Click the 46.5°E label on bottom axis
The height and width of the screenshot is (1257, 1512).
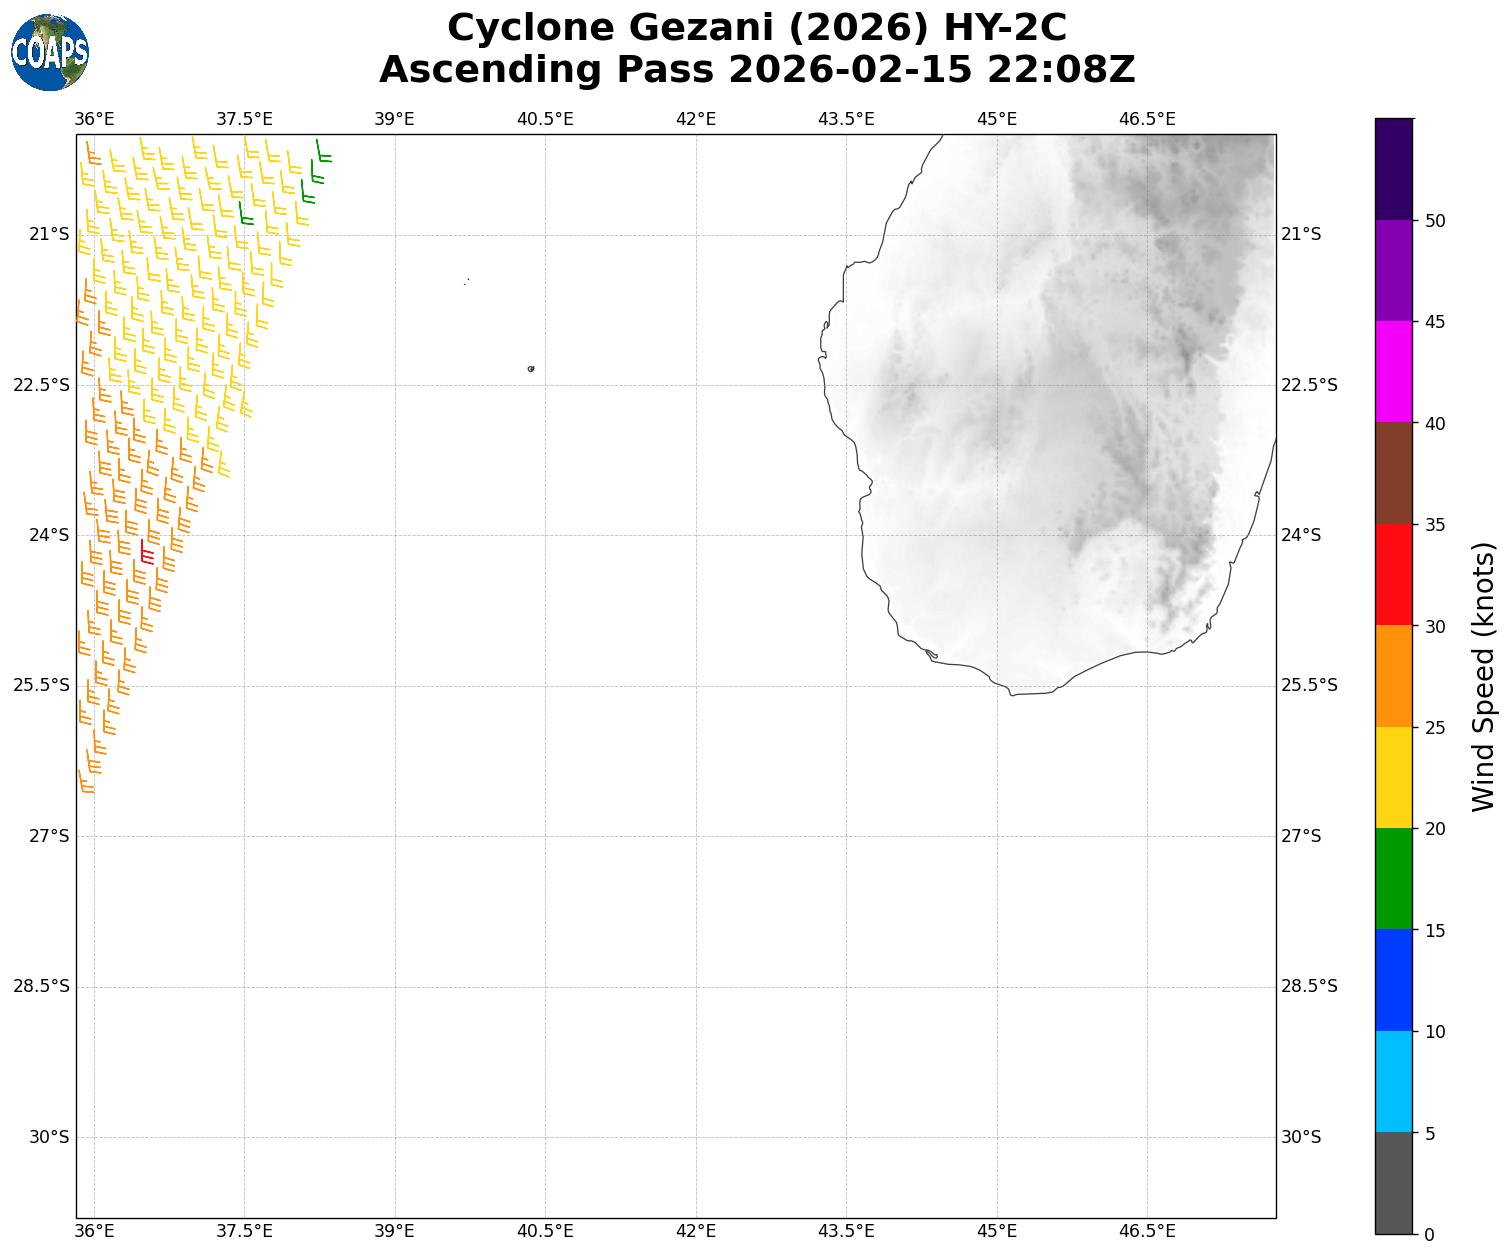pos(1147,1231)
